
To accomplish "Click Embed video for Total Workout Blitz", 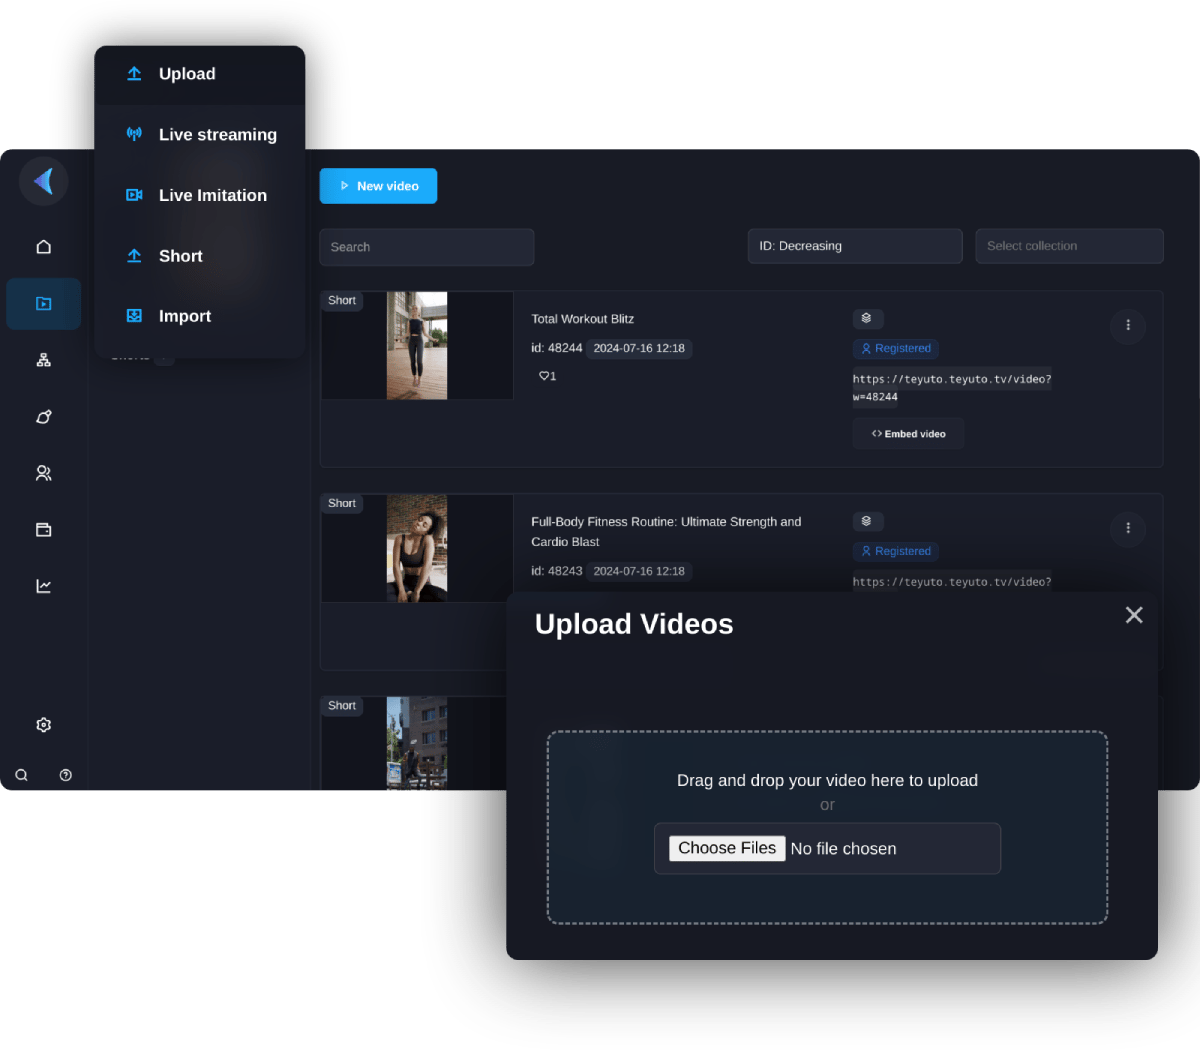I will tap(908, 433).
